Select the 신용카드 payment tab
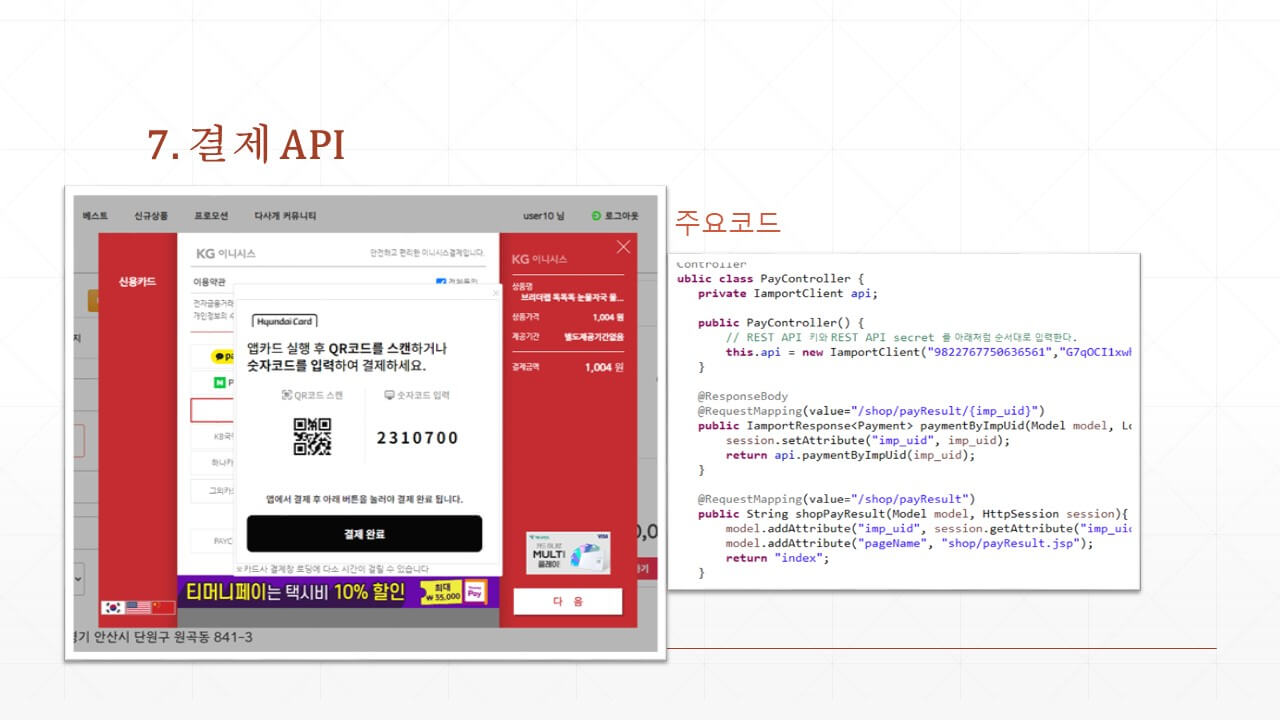The height and width of the screenshot is (720, 1280). pyautogui.click(x=137, y=282)
